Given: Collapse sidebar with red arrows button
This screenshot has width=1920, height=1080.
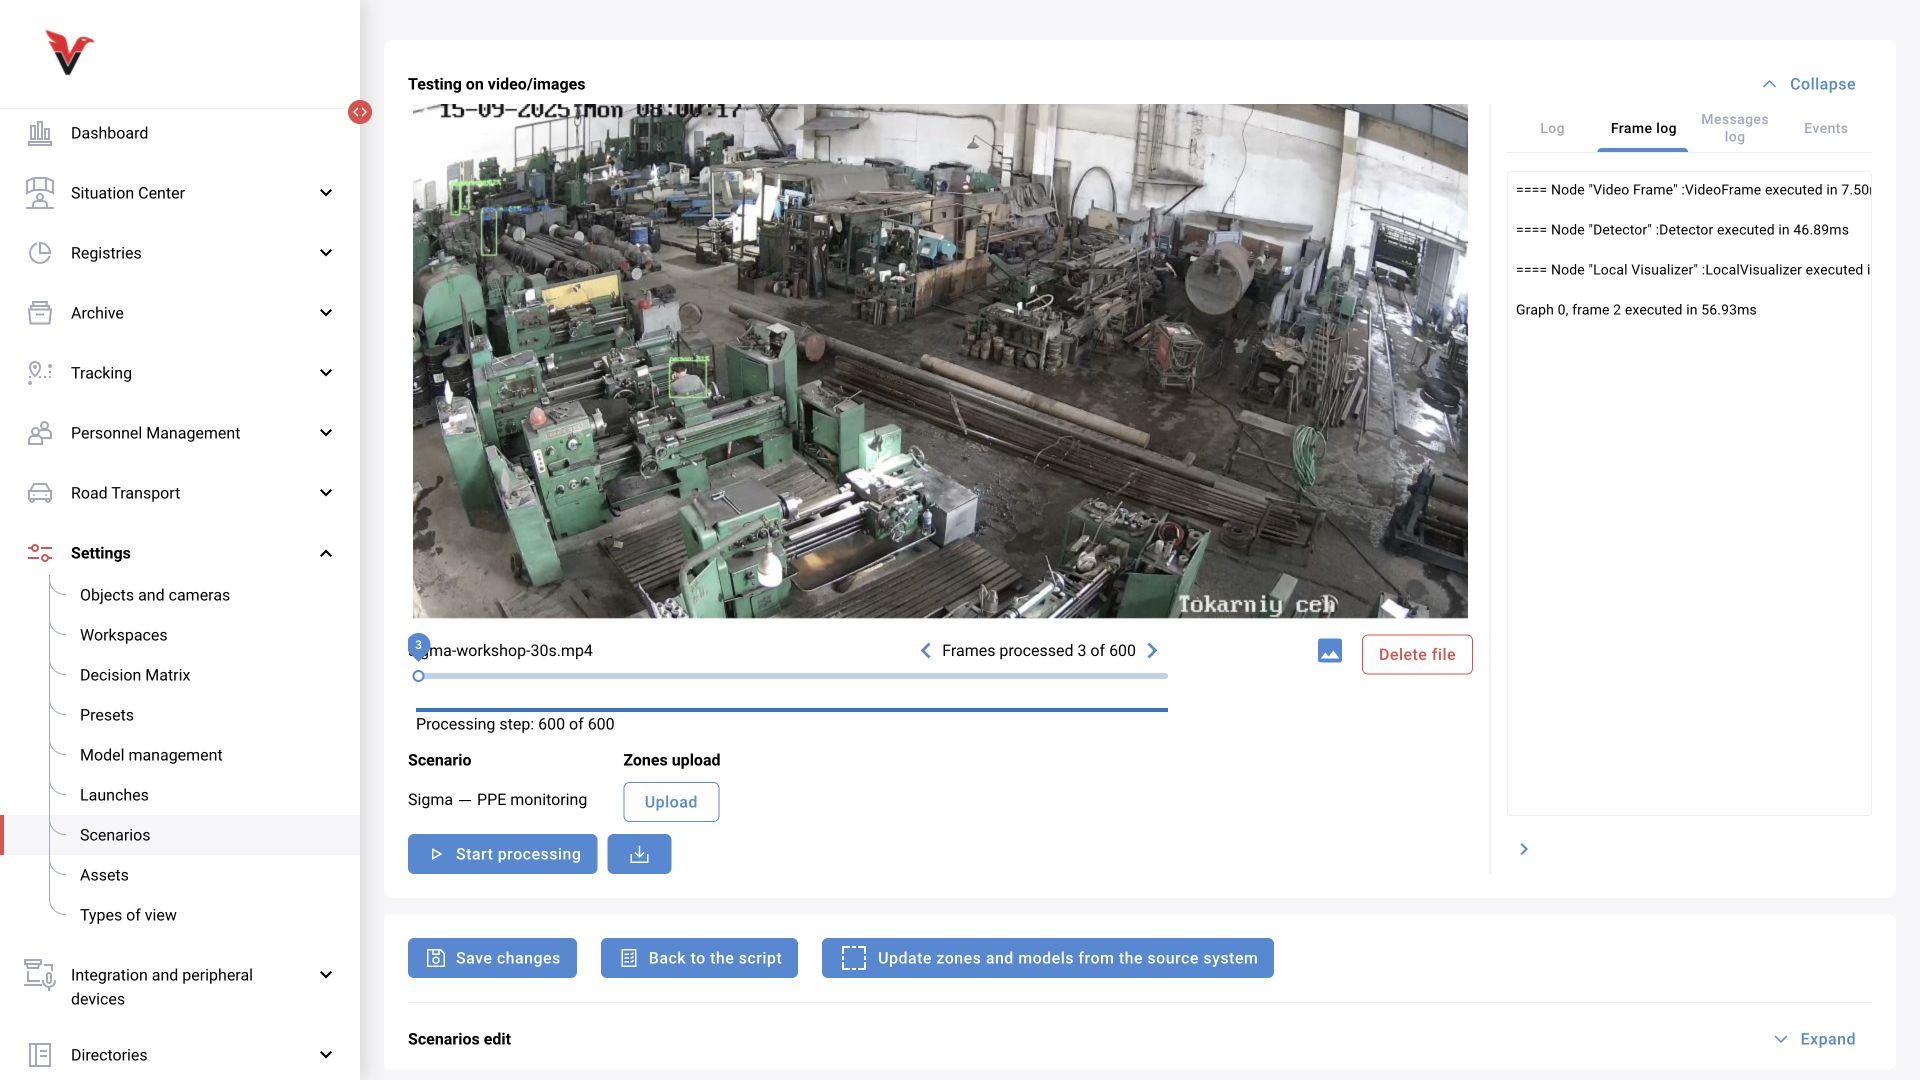Looking at the screenshot, I should coord(360,112).
